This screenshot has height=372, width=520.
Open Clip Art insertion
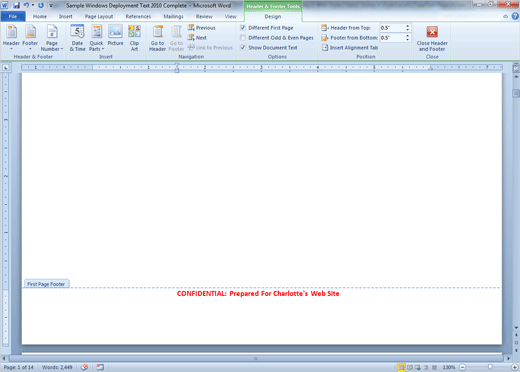(x=134, y=38)
